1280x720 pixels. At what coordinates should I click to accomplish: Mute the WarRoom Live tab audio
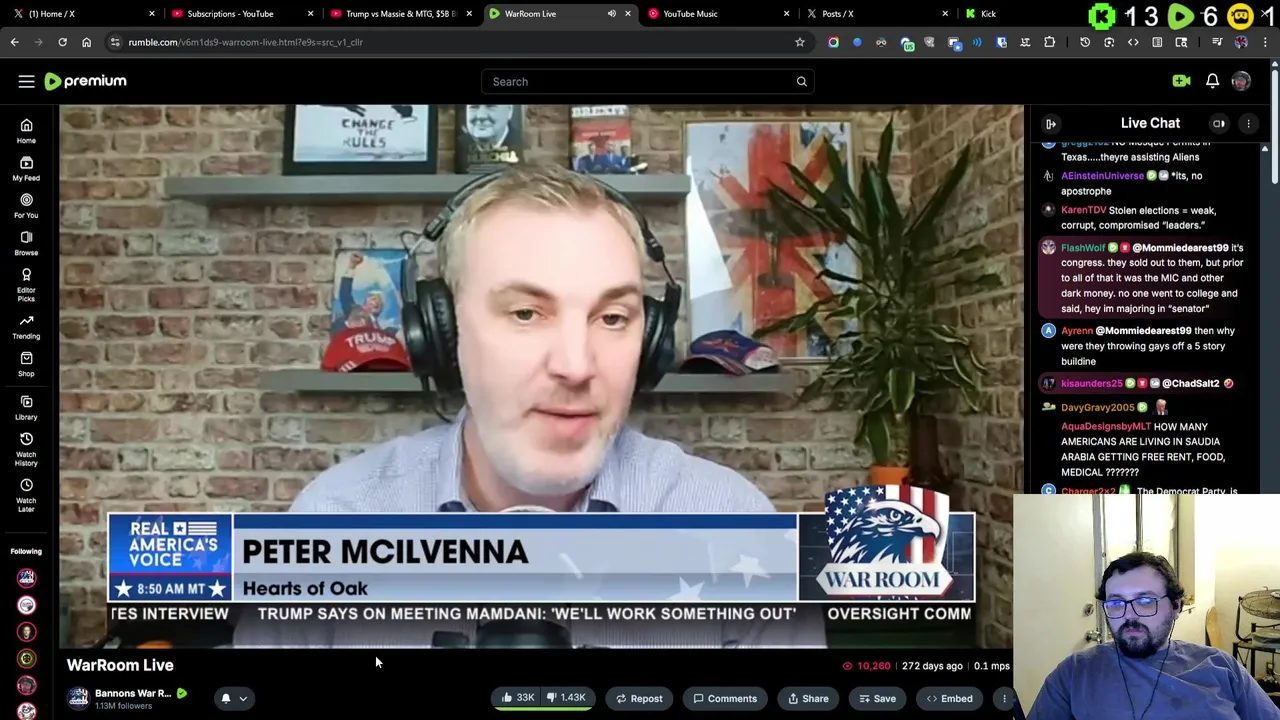tap(611, 14)
